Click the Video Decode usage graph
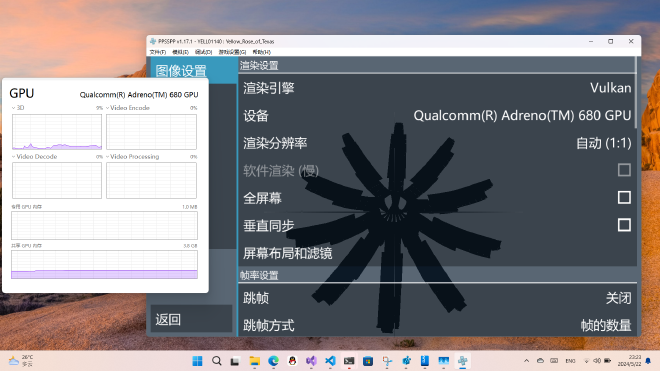Viewport: 660px width, 371px height. pyautogui.click(x=57, y=180)
